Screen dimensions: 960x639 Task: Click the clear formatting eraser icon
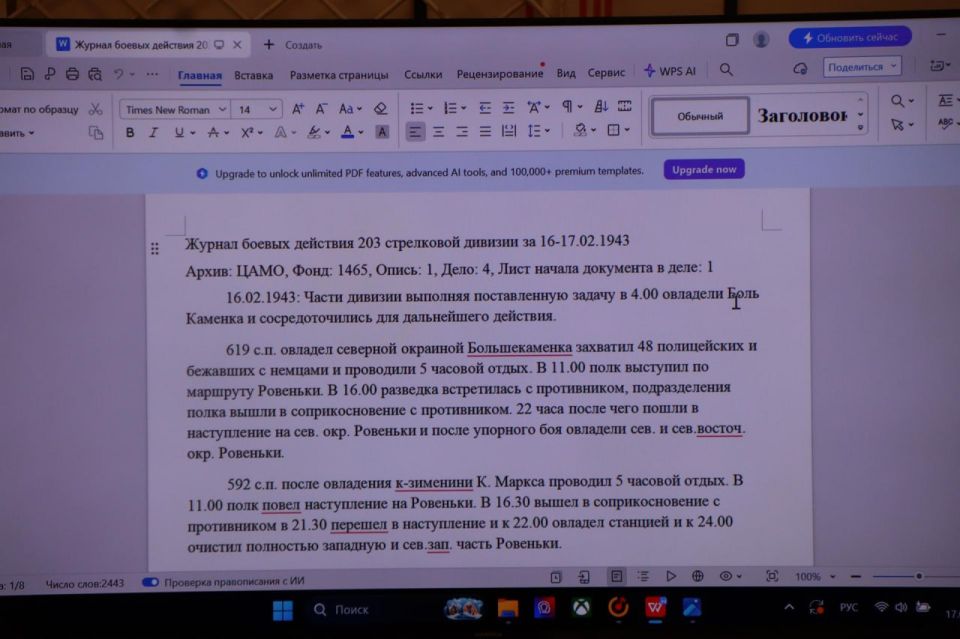click(x=380, y=108)
